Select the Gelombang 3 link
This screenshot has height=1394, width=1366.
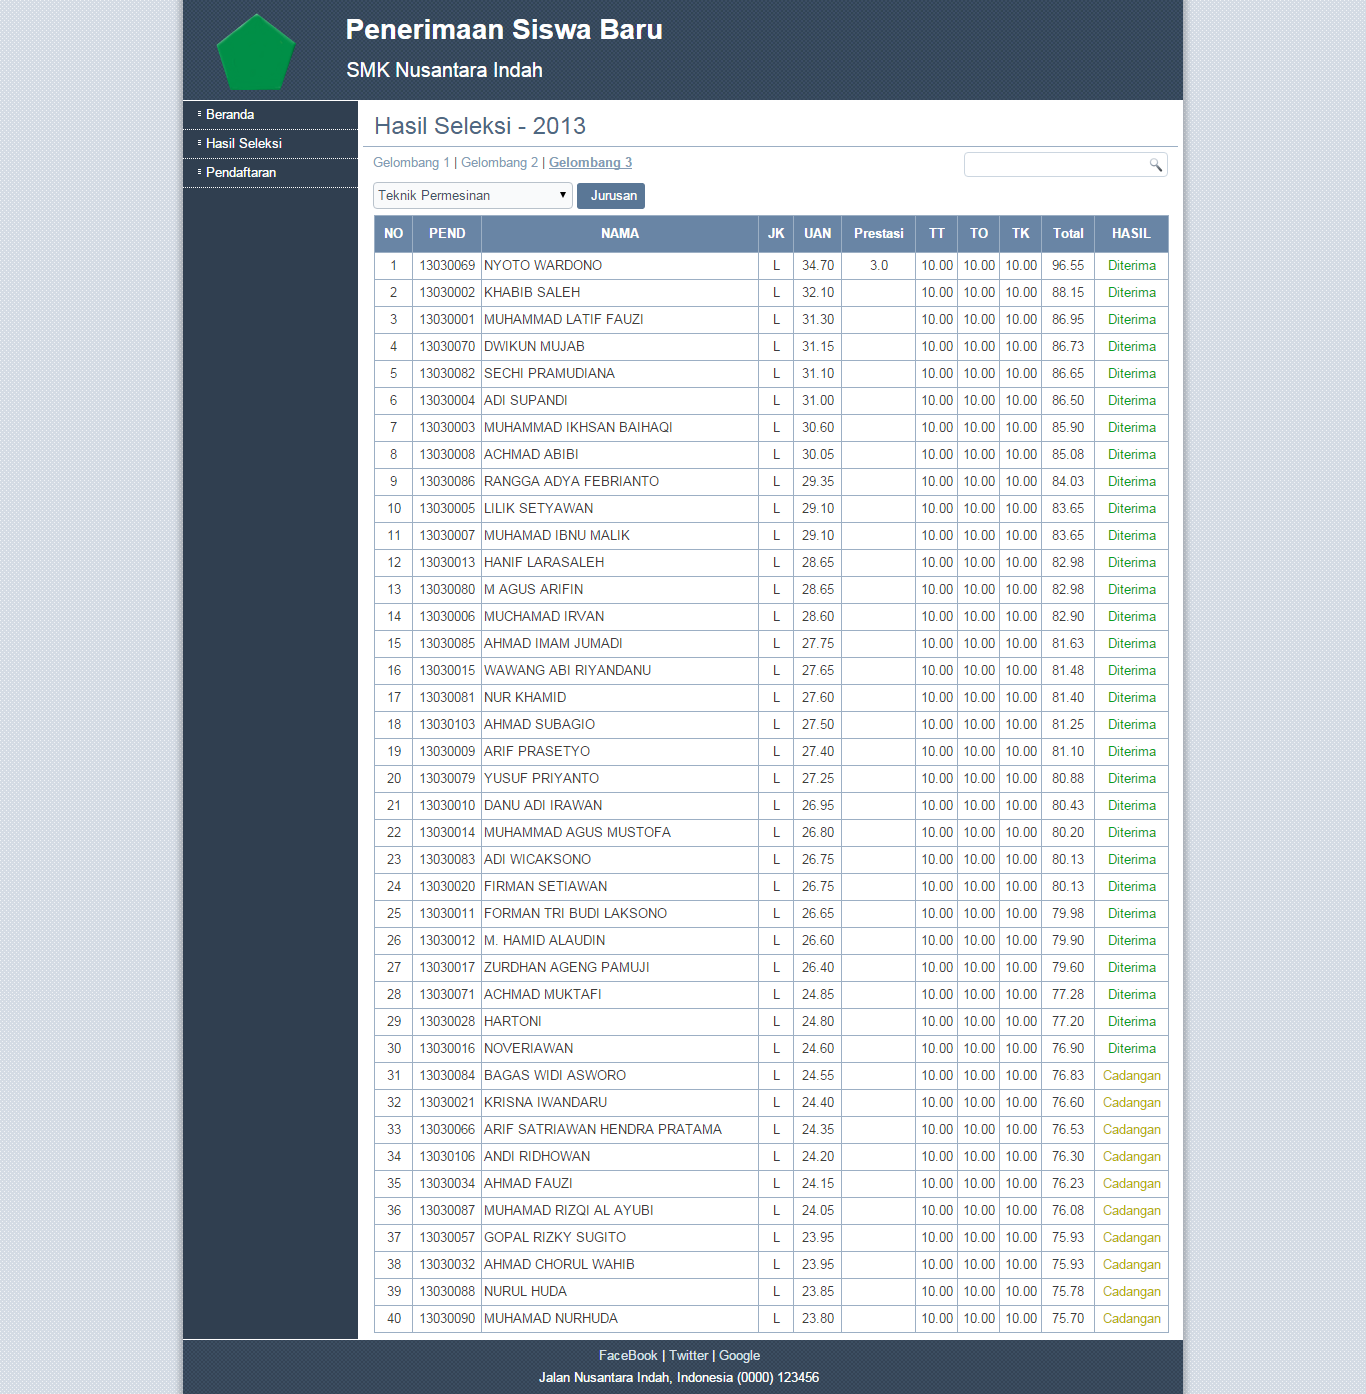pos(590,162)
